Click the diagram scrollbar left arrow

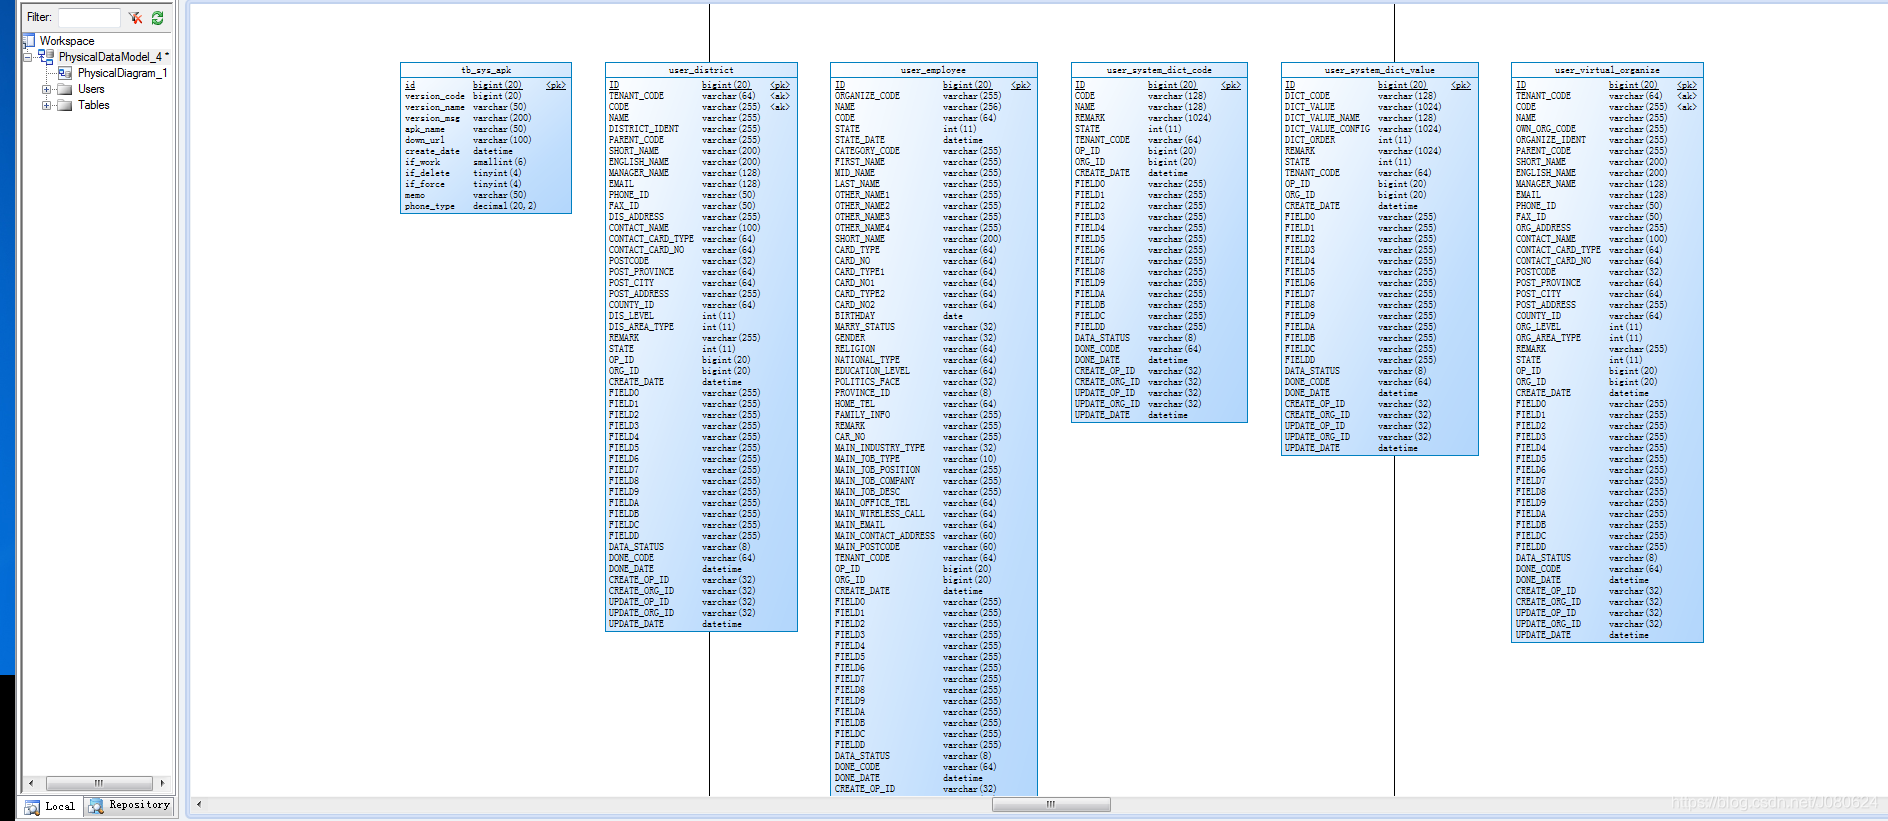coord(199,804)
